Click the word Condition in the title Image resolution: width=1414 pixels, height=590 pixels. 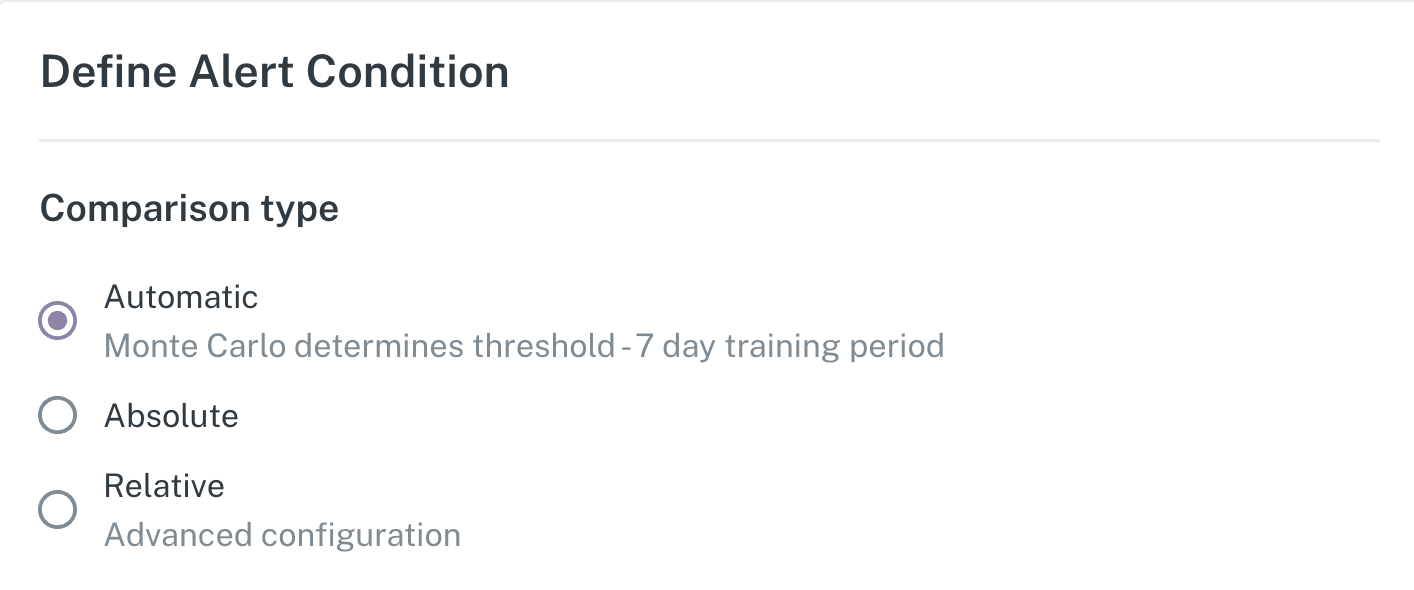(x=407, y=72)
